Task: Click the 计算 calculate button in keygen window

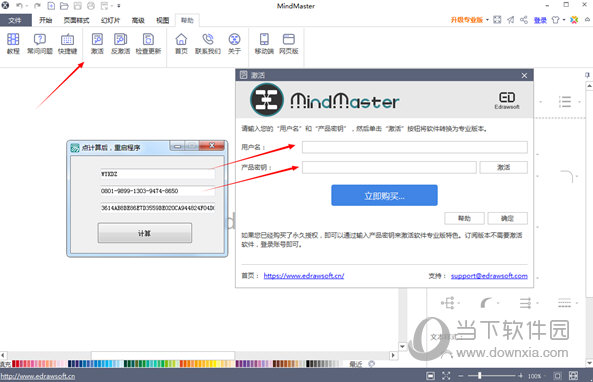Action: click(144, 233)
